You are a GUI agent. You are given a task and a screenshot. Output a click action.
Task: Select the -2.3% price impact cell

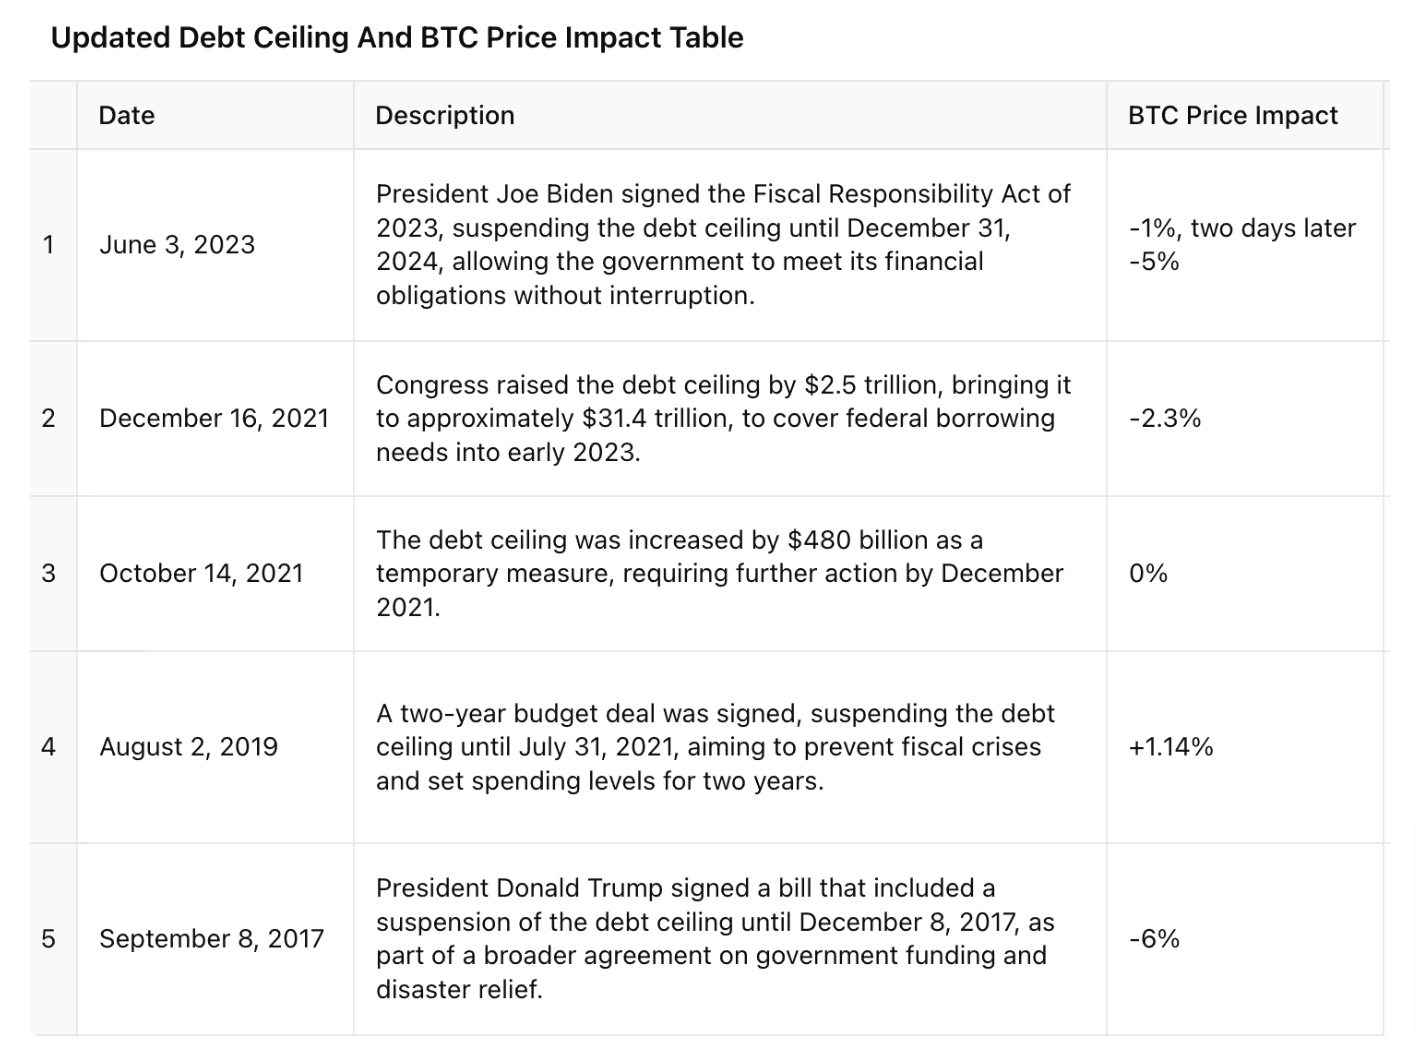coord(1165,418)
